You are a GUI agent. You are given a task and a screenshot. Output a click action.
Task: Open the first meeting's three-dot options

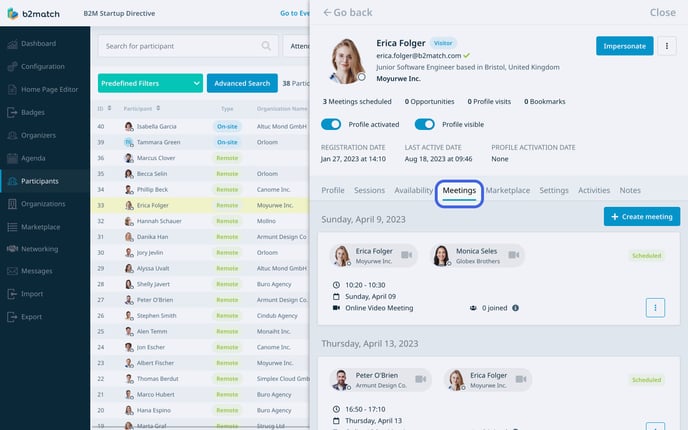tap(655, 308)
